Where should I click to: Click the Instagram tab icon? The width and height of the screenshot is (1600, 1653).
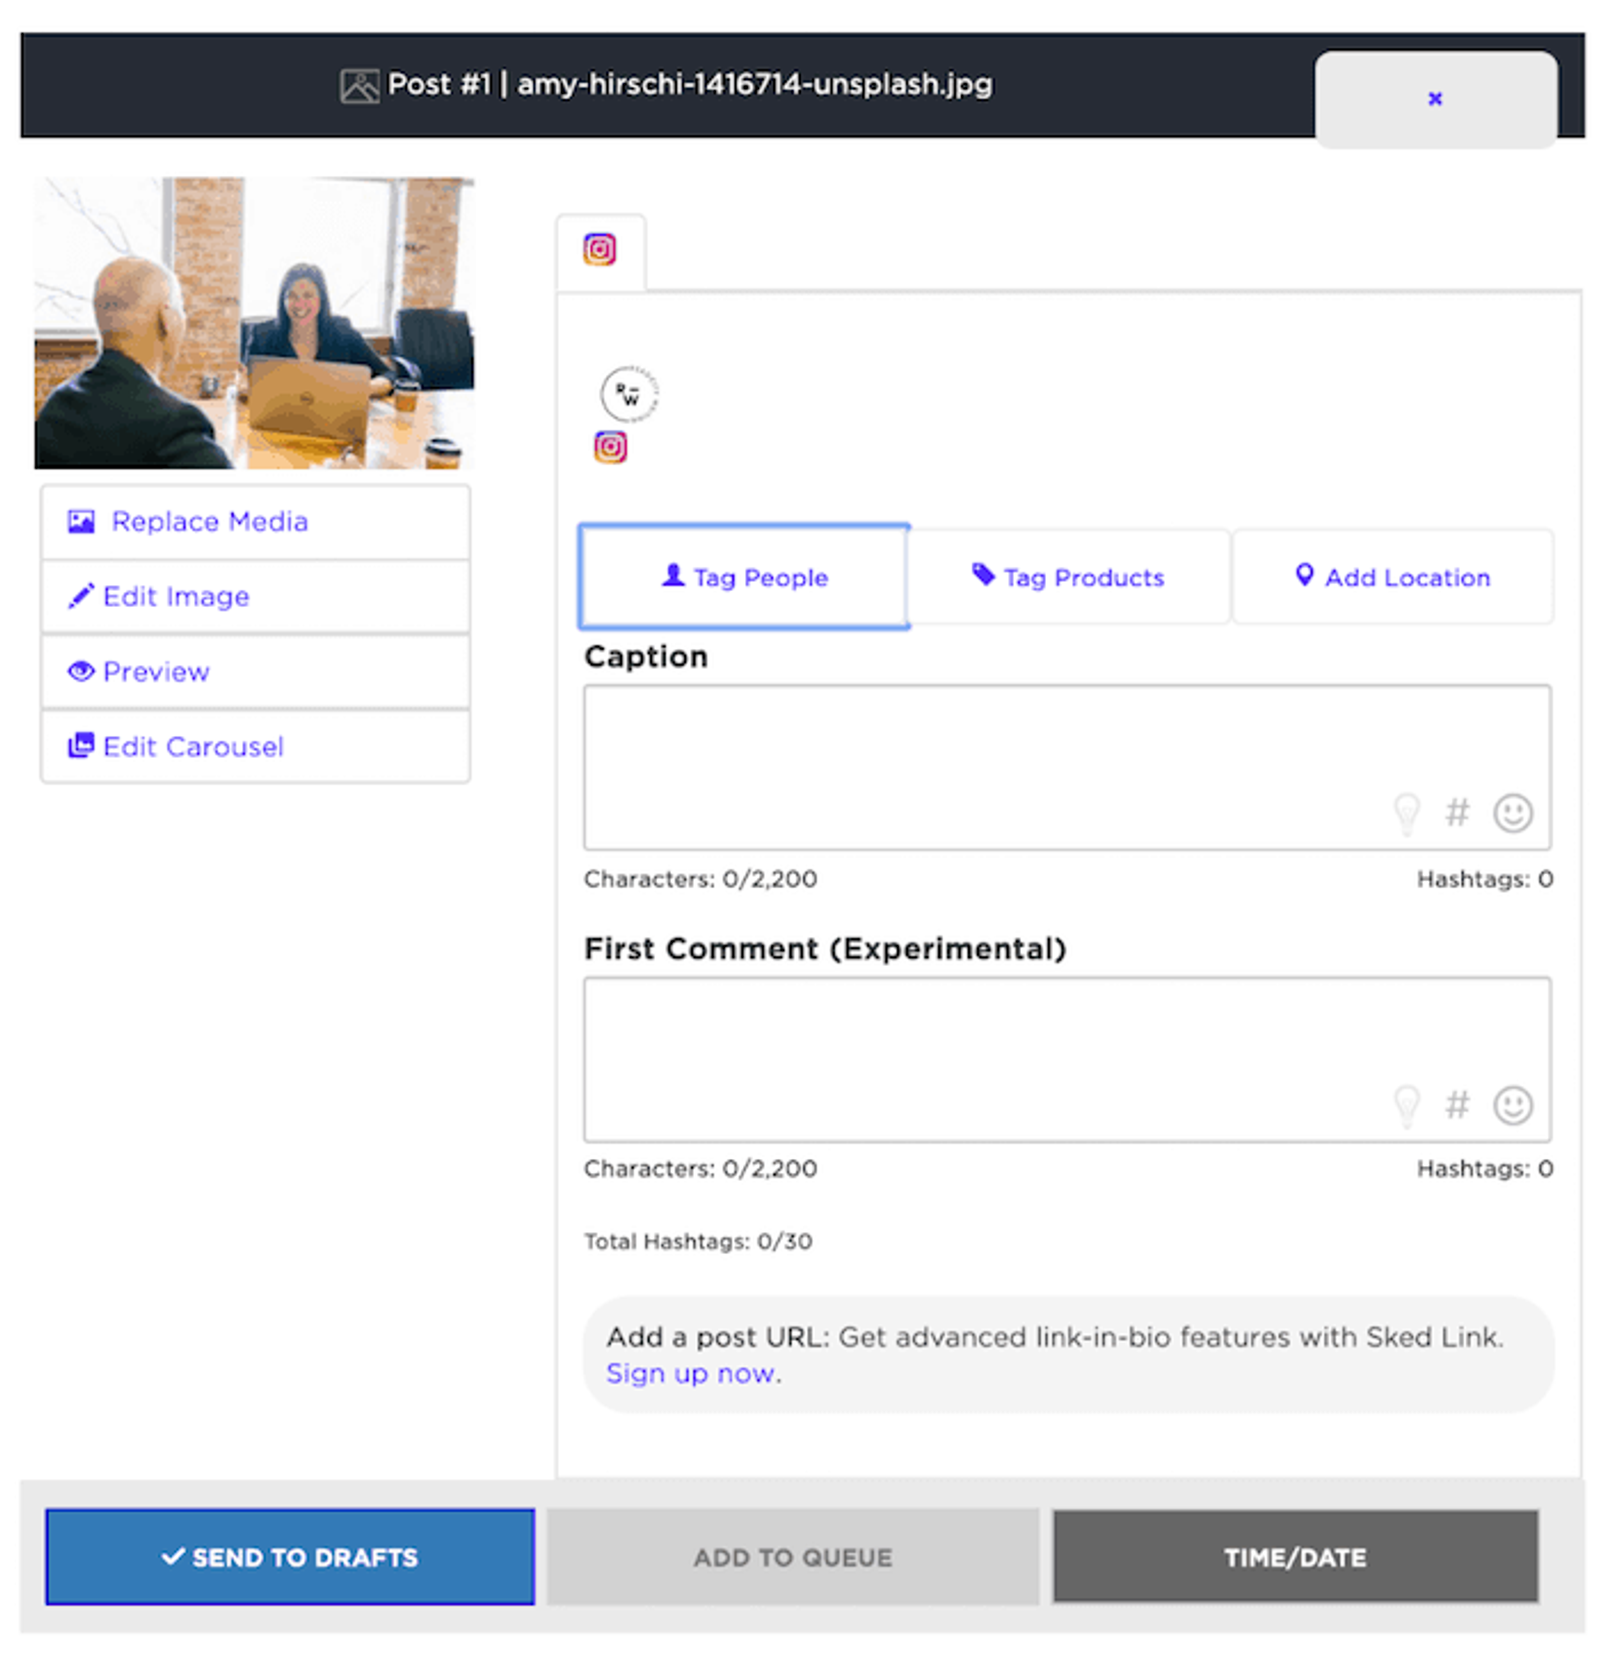599,249
